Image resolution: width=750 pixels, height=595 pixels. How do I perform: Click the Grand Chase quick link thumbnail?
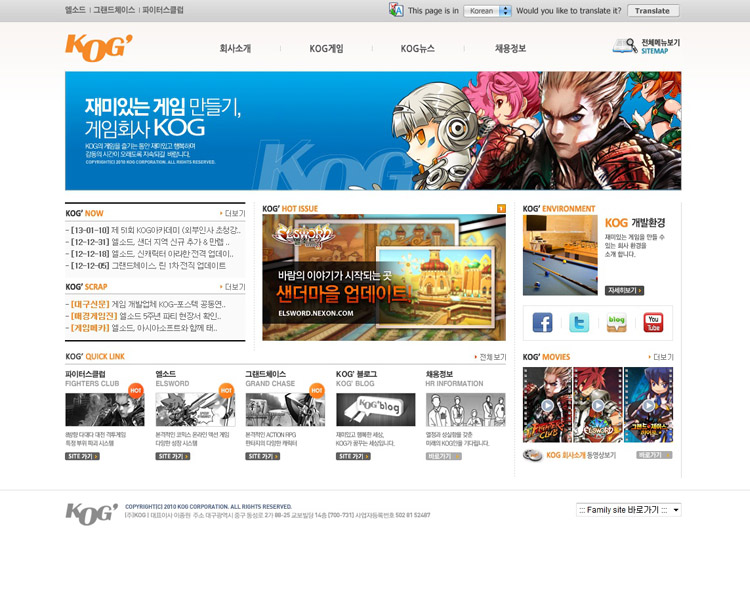[285, 409]
